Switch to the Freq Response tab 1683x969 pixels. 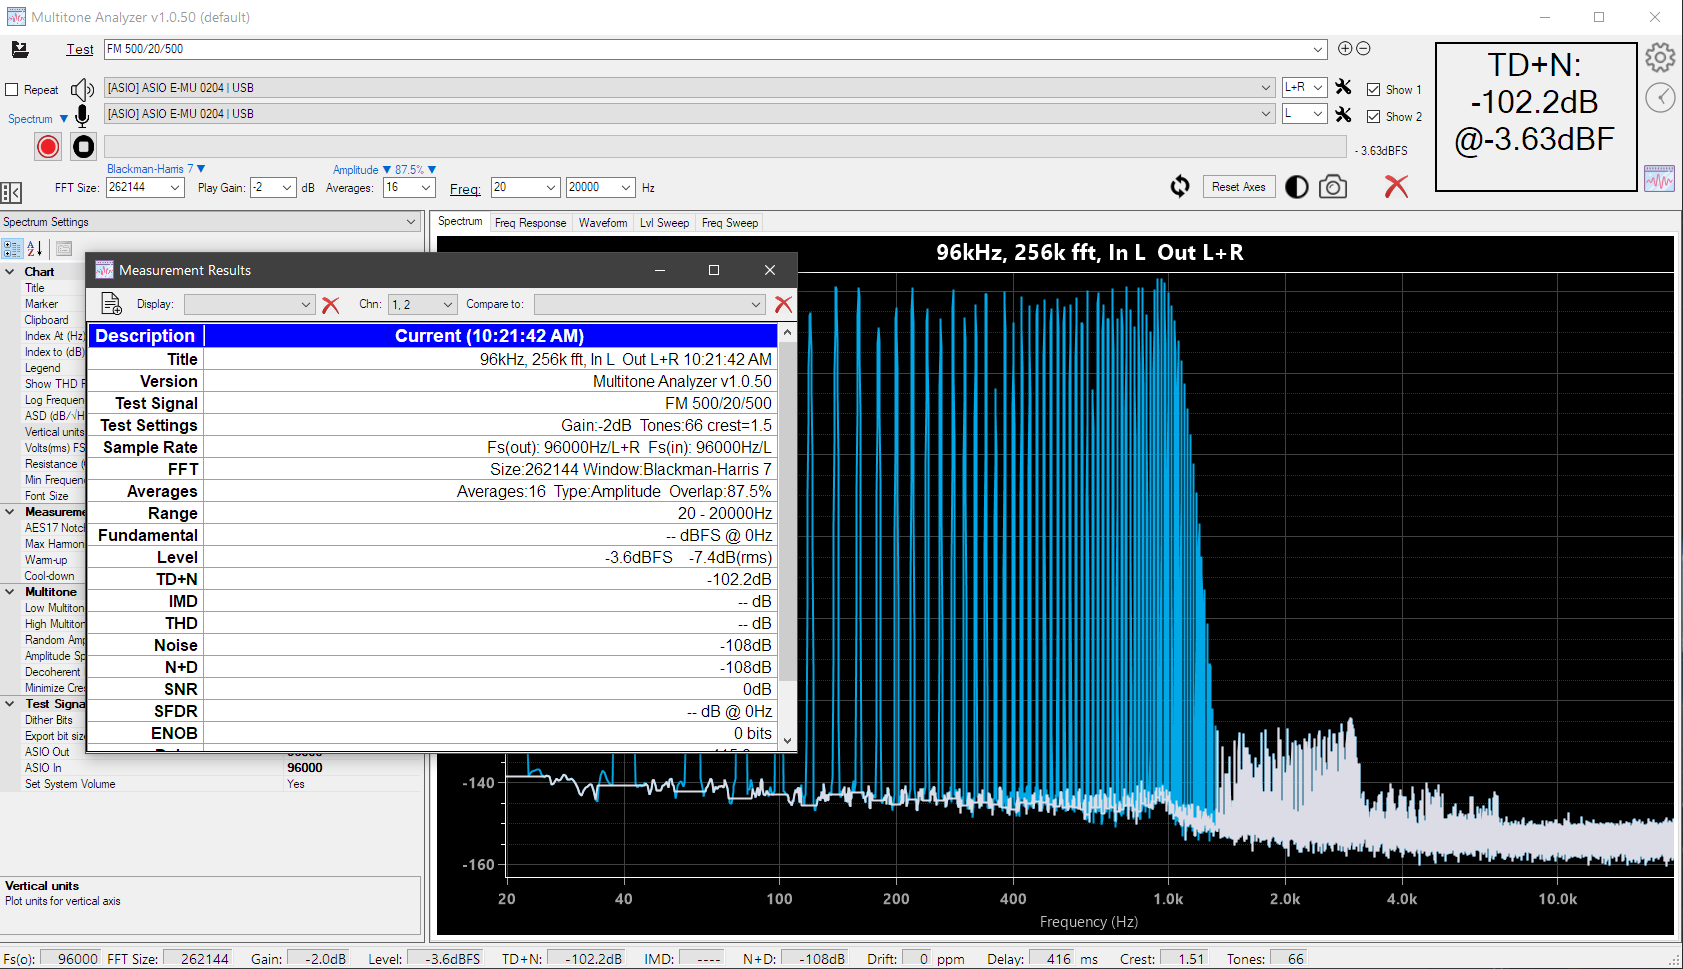click(530, 223)
